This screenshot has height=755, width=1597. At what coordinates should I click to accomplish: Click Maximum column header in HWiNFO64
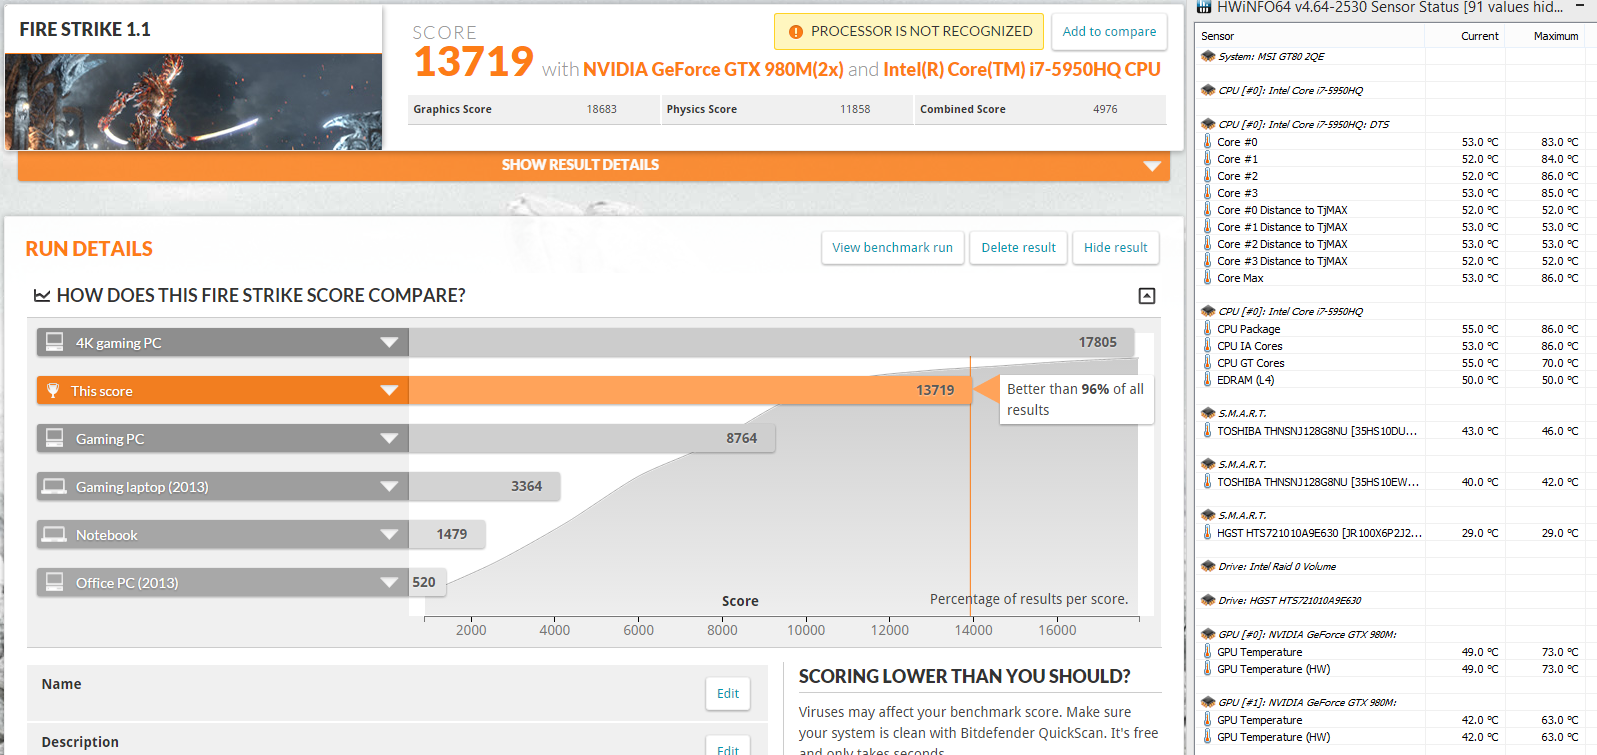pos(1556,36)
